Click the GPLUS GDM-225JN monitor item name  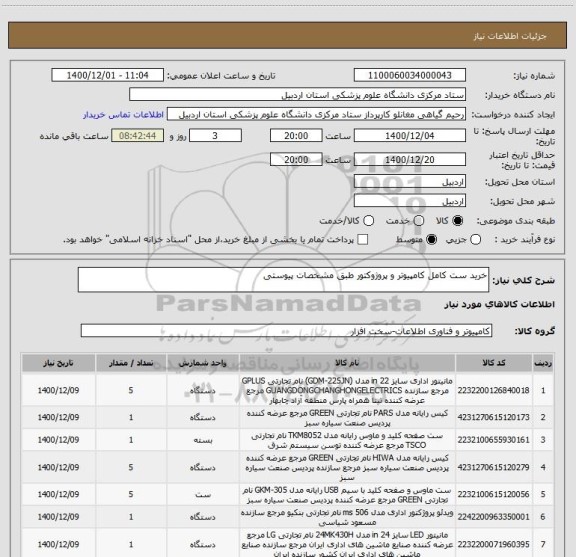coord(347,390)
